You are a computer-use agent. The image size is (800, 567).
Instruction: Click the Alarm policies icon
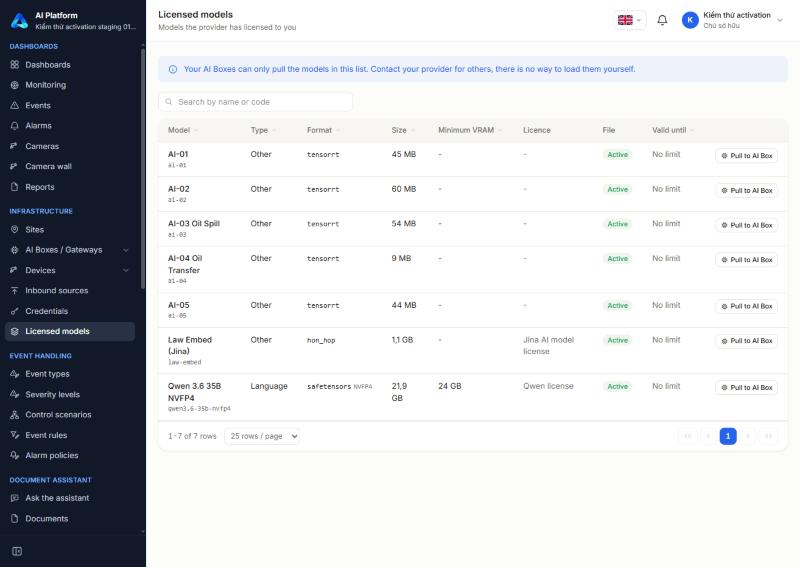pyautogui.click(x=14, y=455)
